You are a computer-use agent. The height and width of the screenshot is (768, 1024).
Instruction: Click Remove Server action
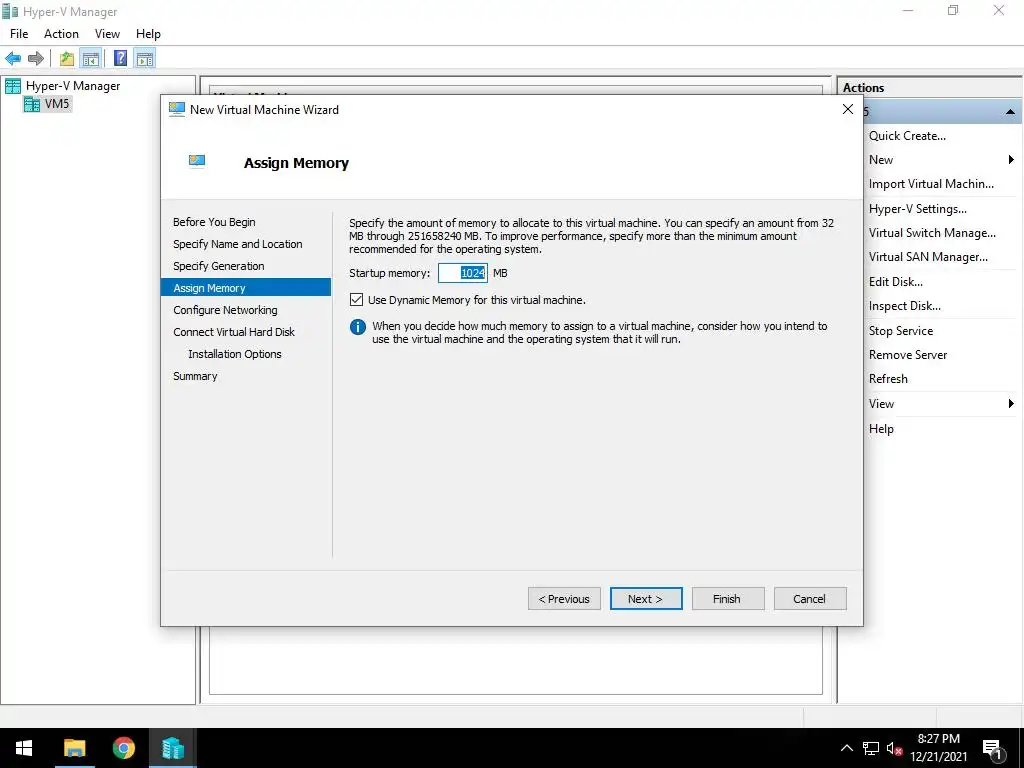click(x=908, y=355)
